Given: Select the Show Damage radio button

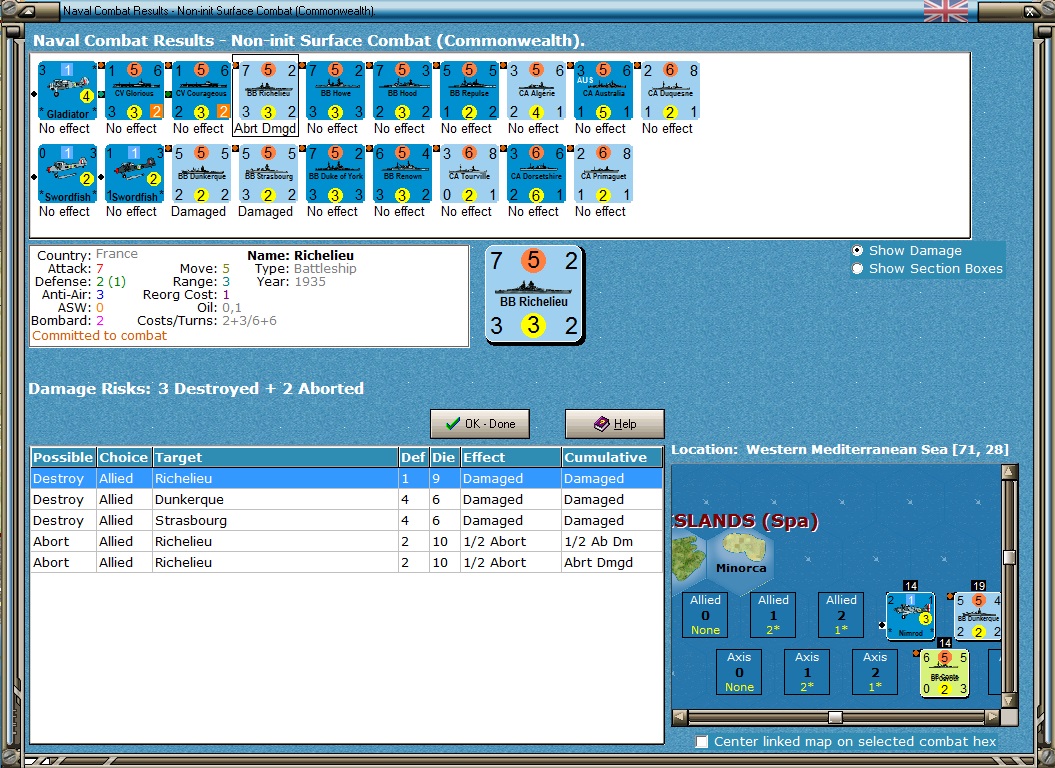Looking at the screenshot, I should (x=857, y=250).
